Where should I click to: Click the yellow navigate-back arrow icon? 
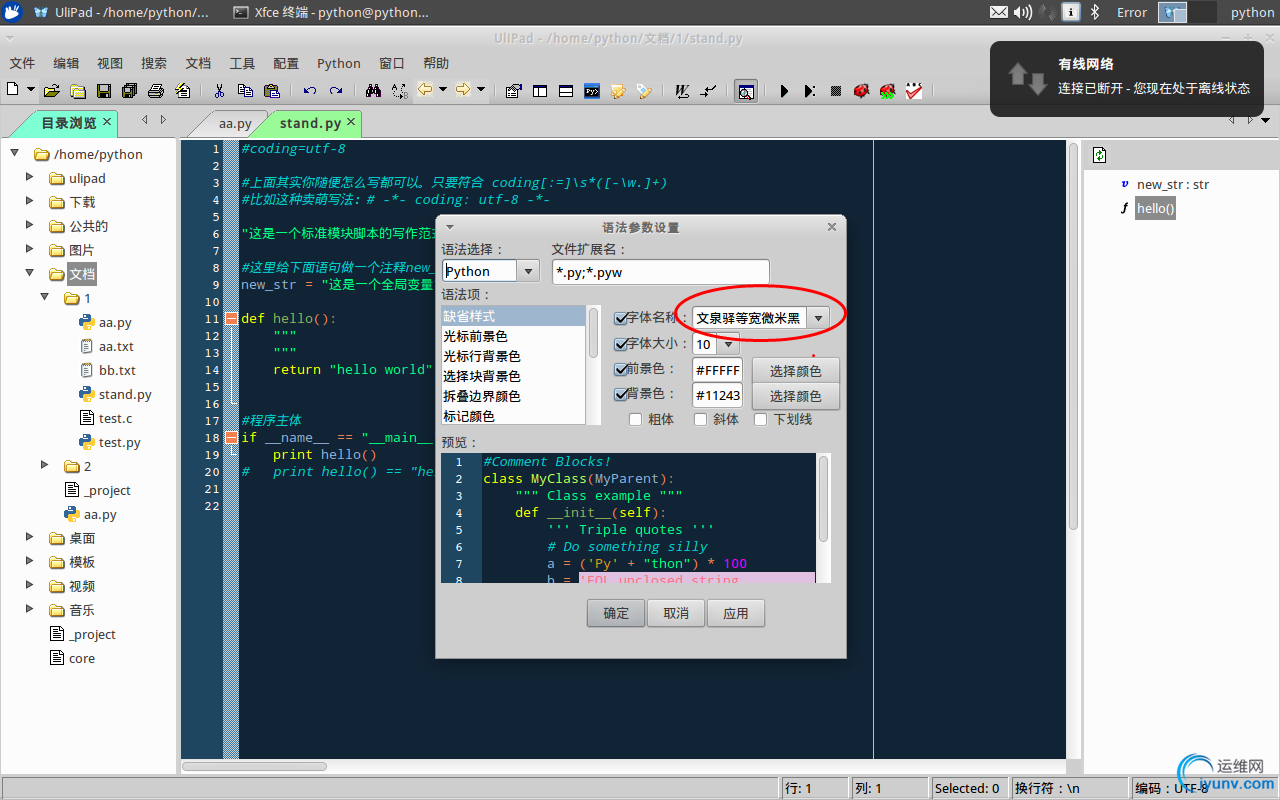(425, 90)
